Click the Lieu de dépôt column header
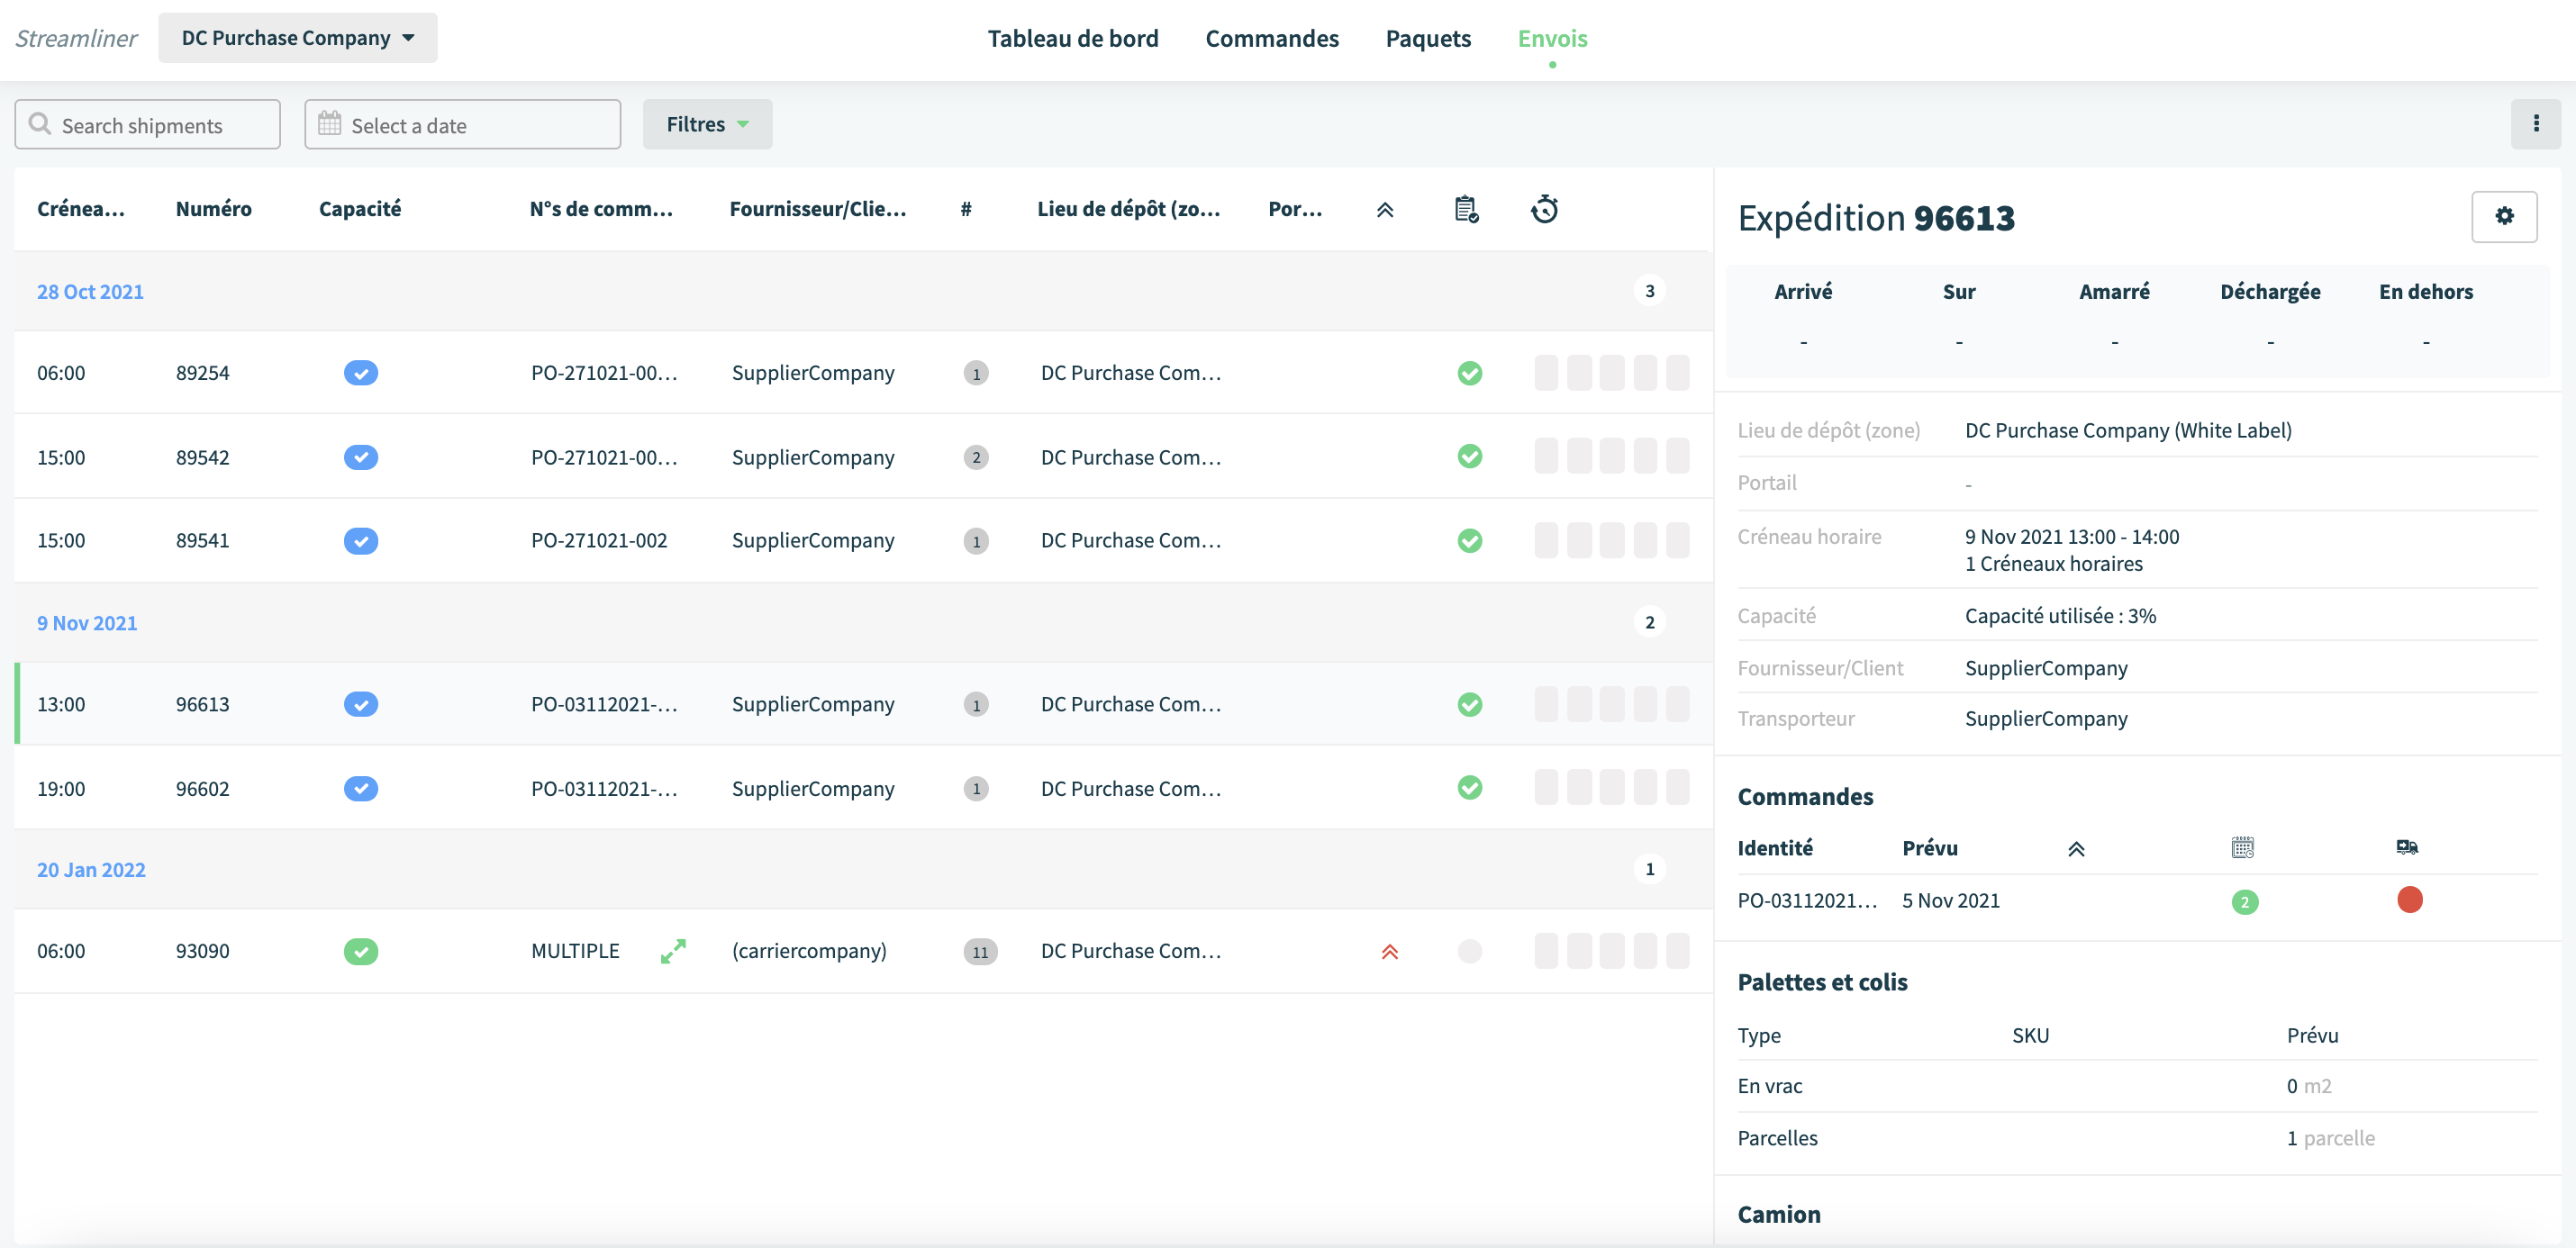 point(1128,208)
